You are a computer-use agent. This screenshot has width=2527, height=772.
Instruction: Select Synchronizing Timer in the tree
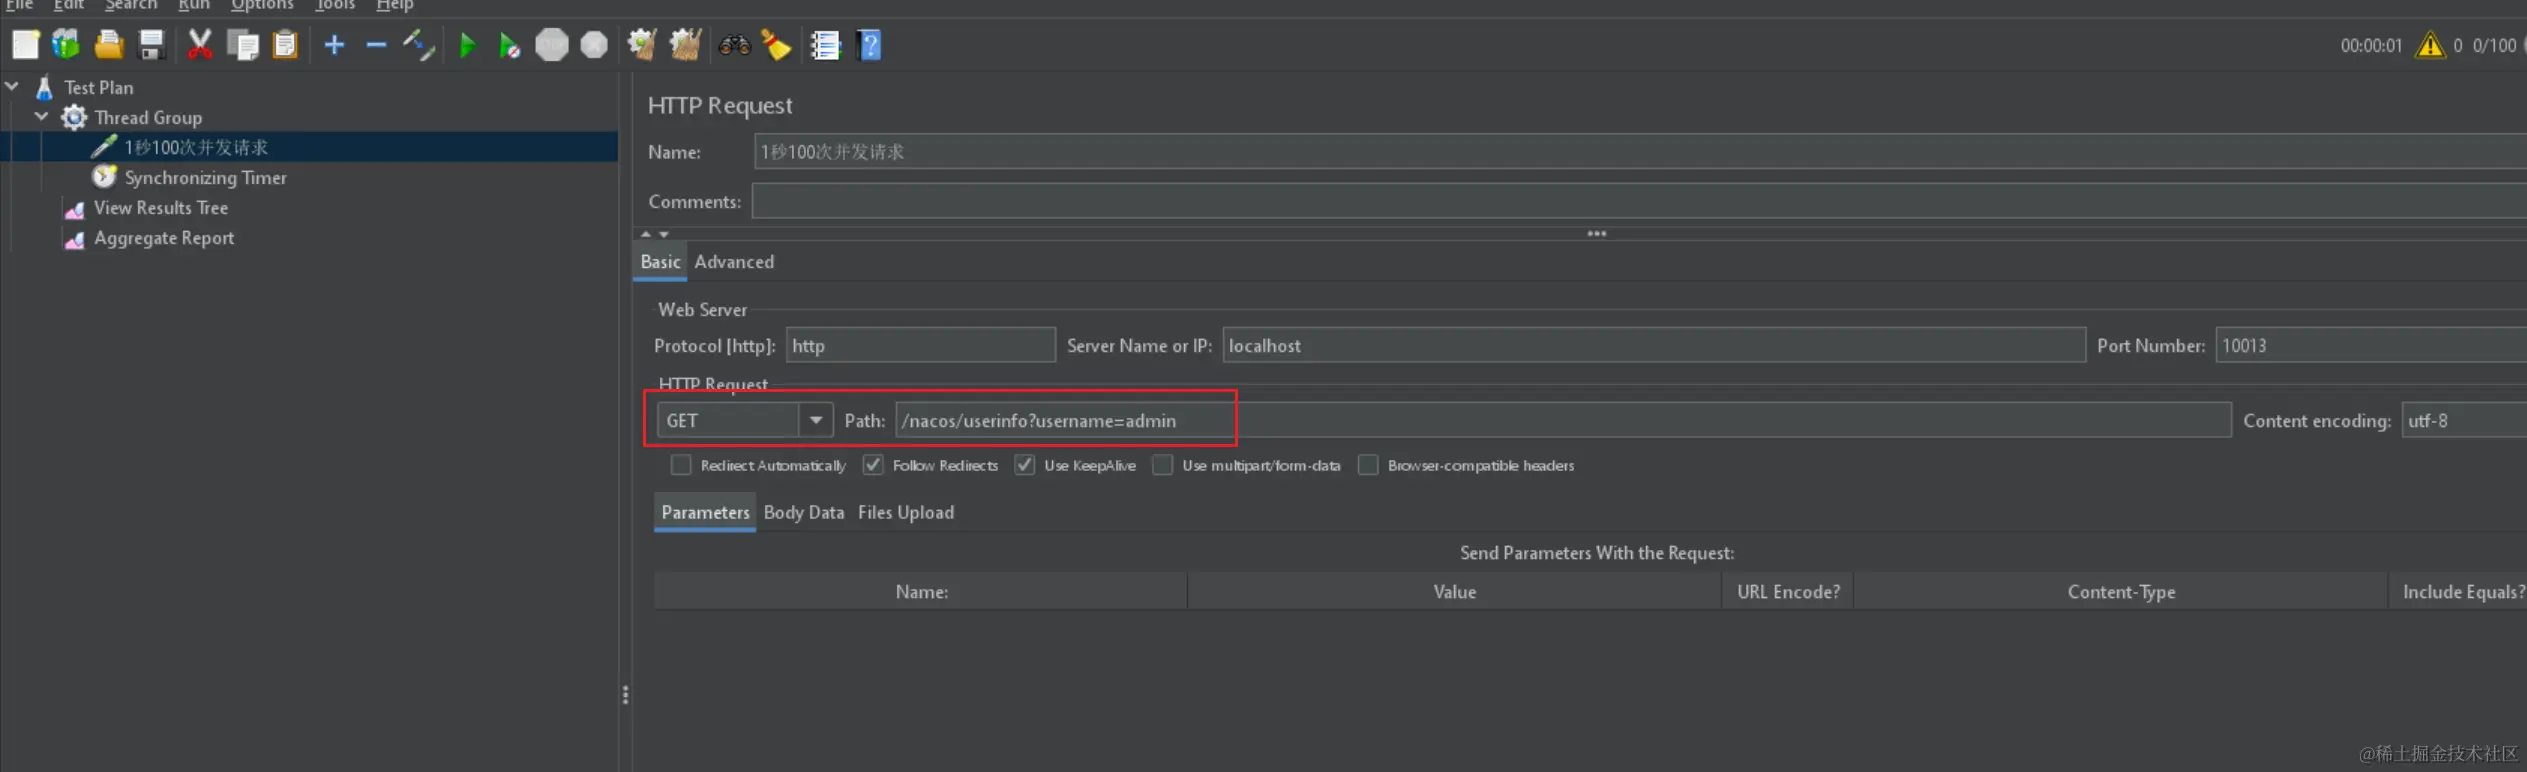[205, 177]
